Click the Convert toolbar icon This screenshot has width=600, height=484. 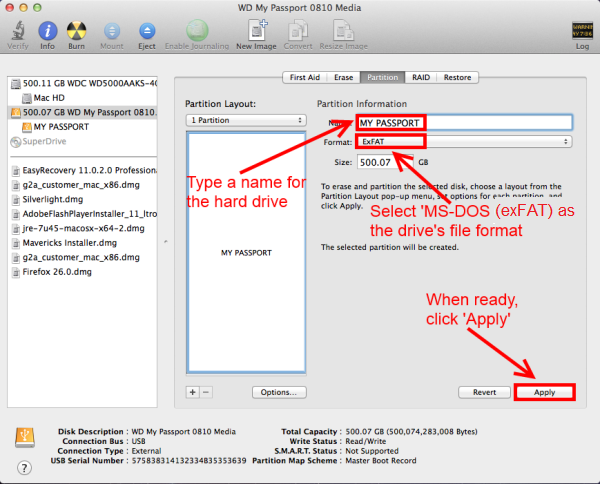point(298,30)
